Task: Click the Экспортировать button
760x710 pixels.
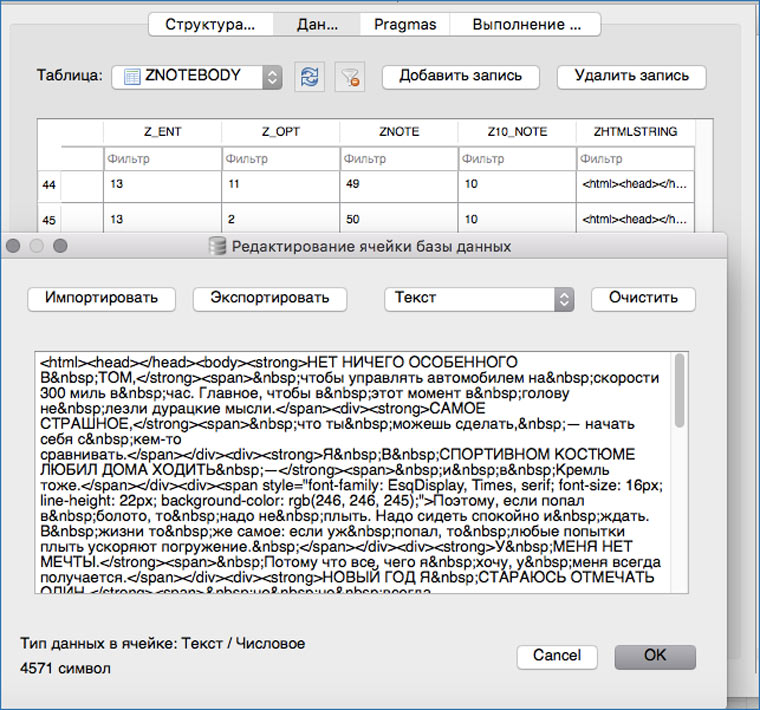Action: (x=269, y=299)
